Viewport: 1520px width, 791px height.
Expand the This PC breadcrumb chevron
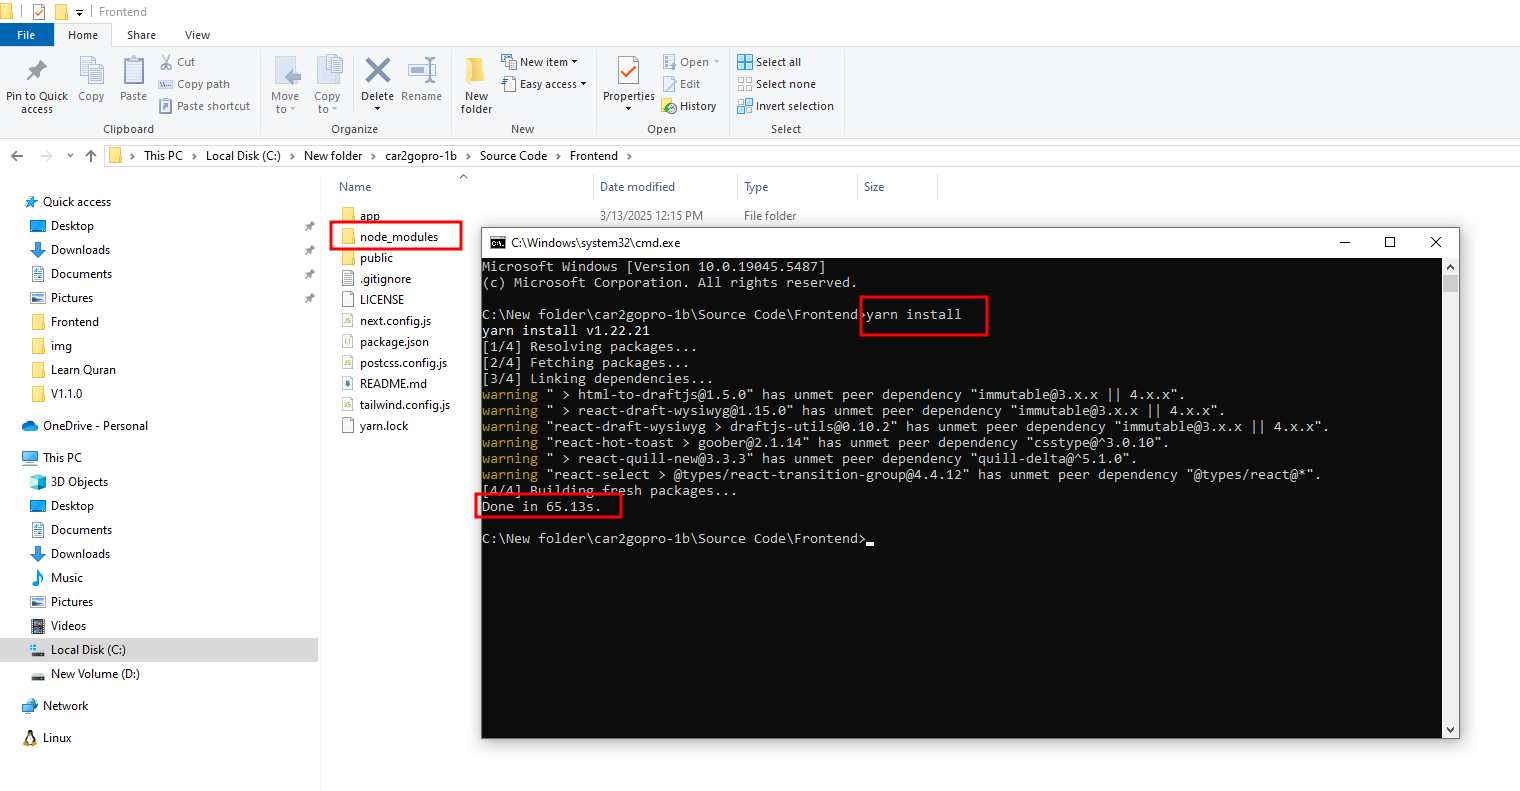click(x=194, y=156)
